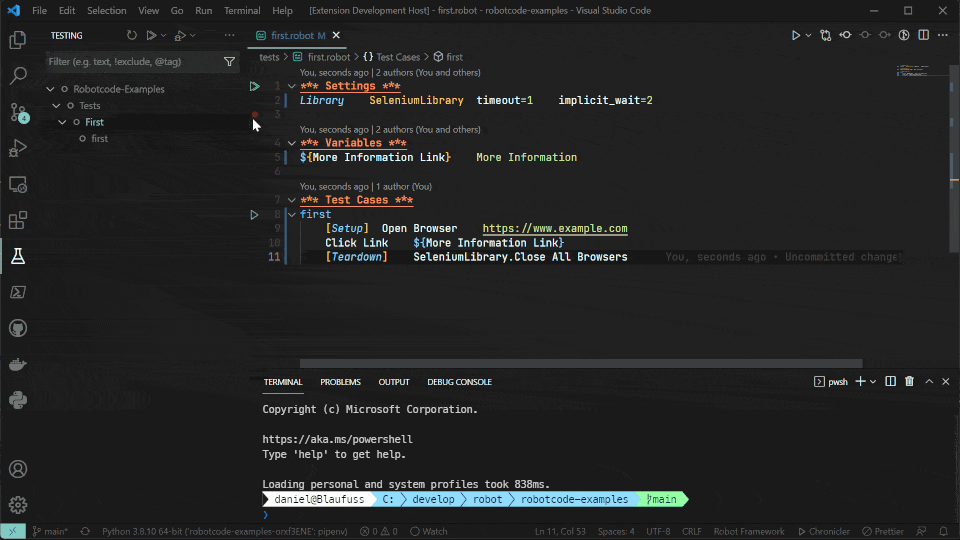Refresh tests in the Testing panel
The height and width of the screenshot is (540, 960).
[132, 36]
